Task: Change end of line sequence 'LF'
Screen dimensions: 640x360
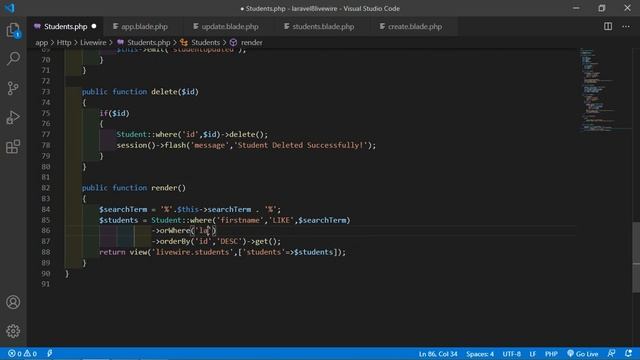Action: [533, 354]
